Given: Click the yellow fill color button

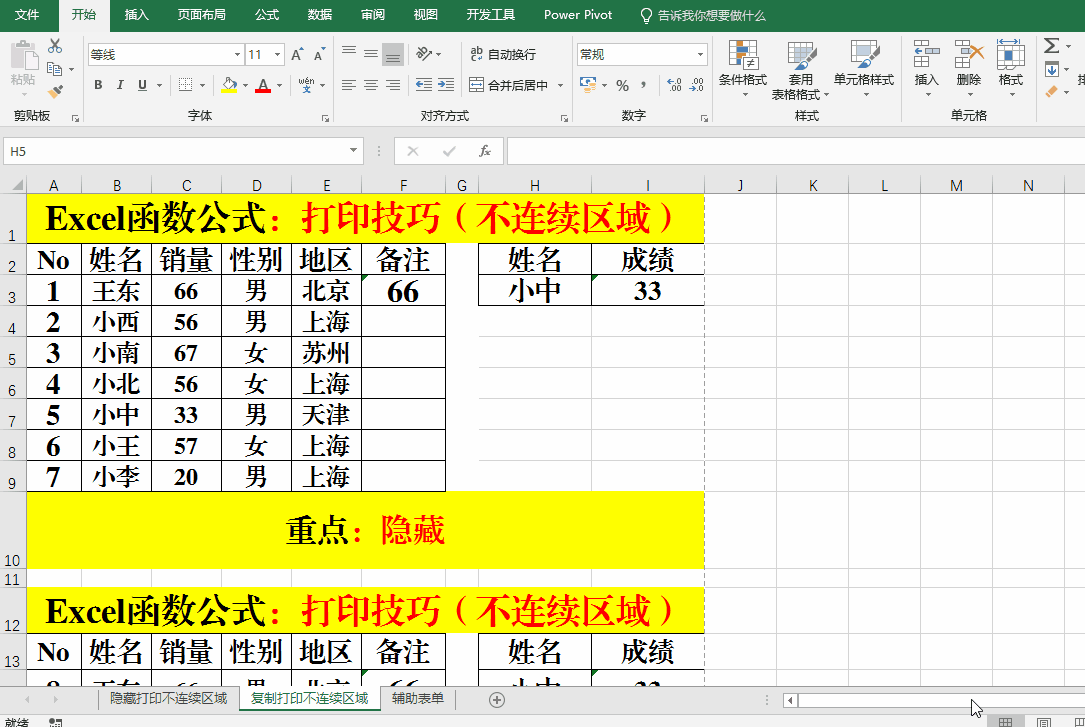Looking at the screenshot, I should (229, 85).
